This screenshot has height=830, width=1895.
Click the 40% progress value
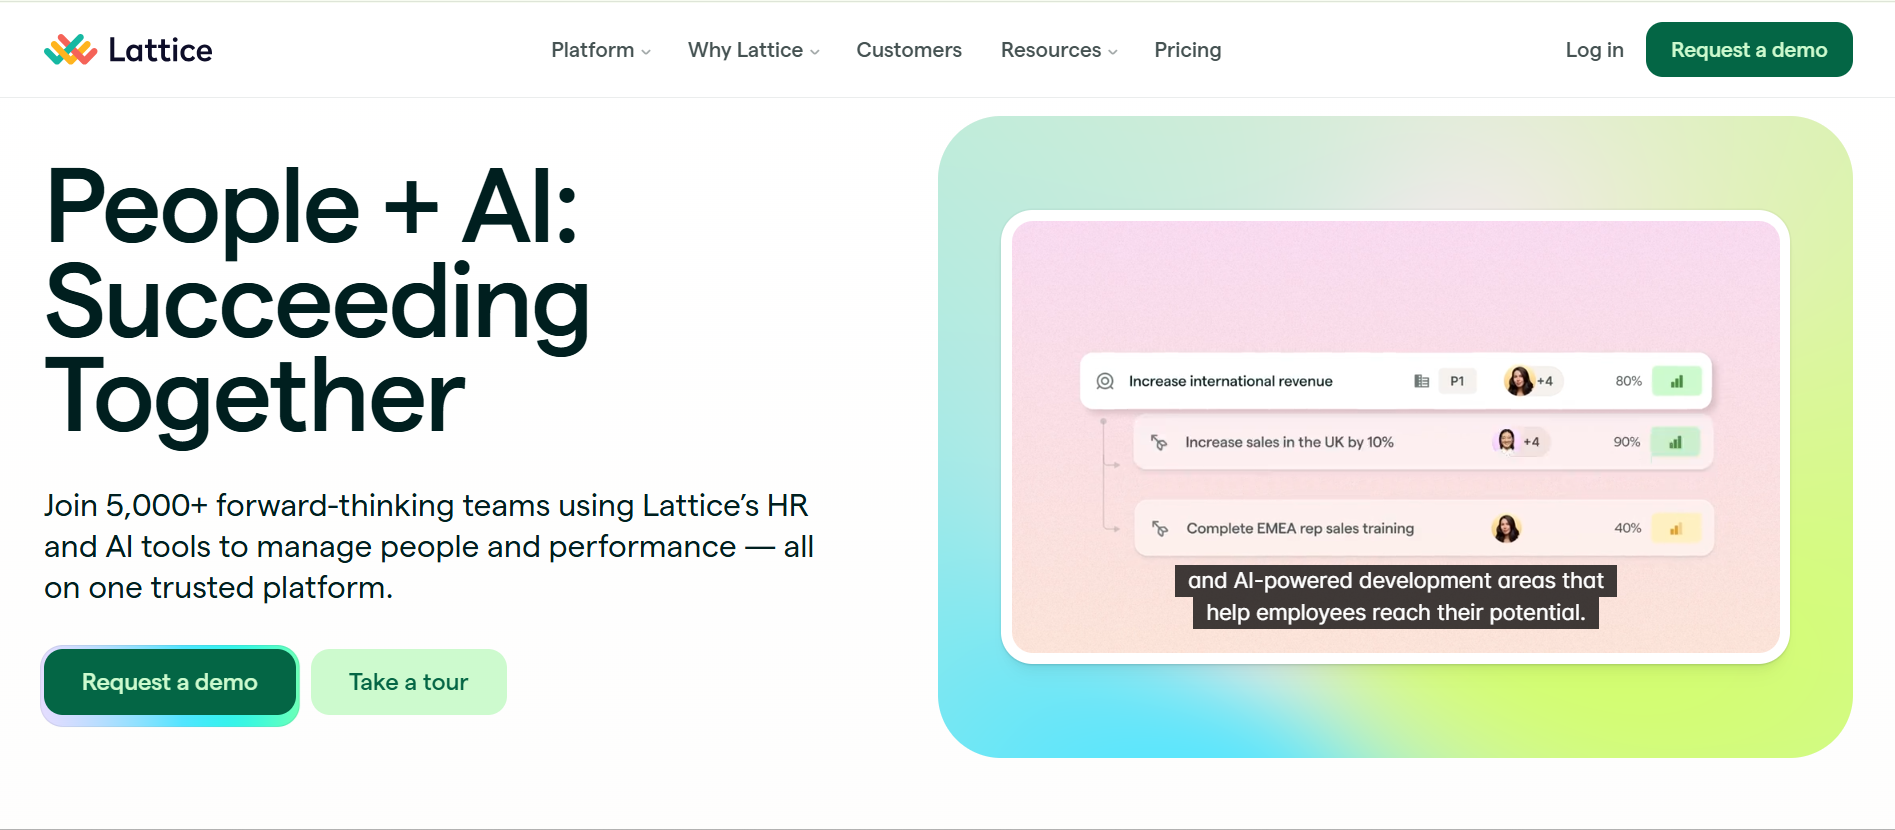click(x=1627, y=528)
